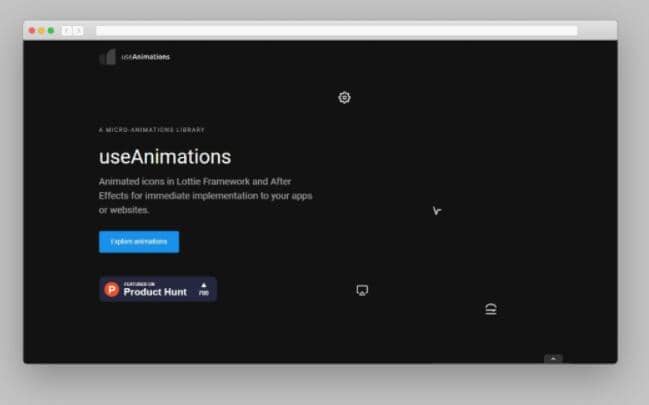Click the animated menu lines icon
The image size is (649, 405).
pos(491,309)
